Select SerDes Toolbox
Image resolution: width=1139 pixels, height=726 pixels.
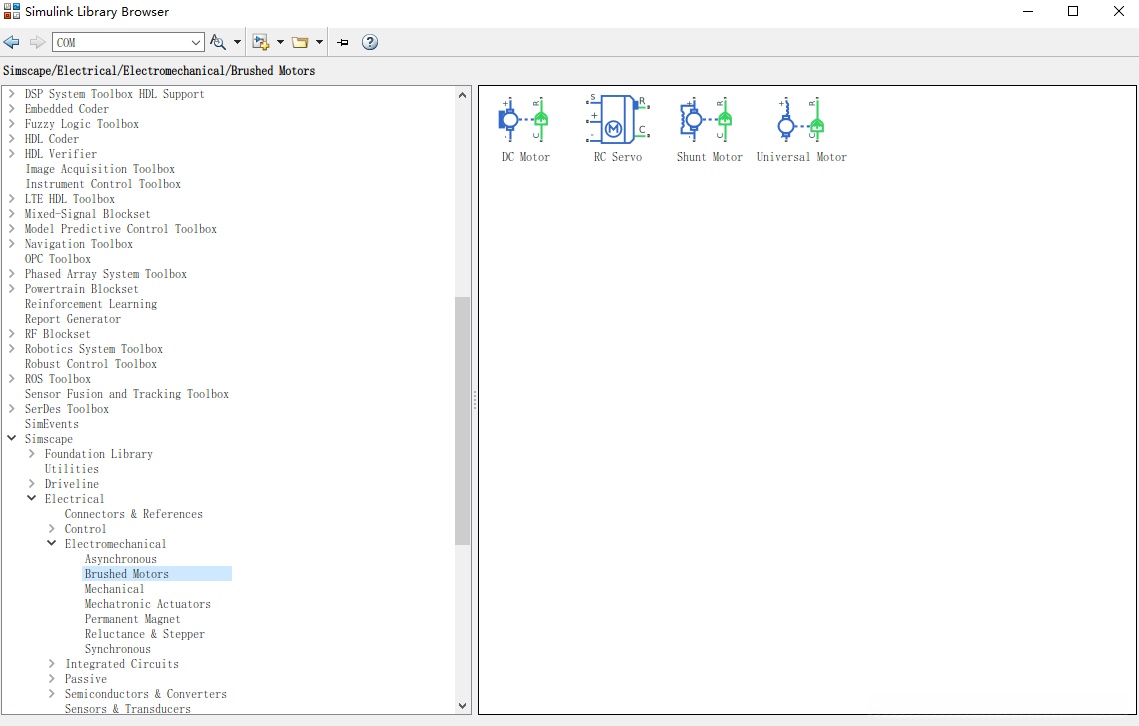(x=67, y=408)
